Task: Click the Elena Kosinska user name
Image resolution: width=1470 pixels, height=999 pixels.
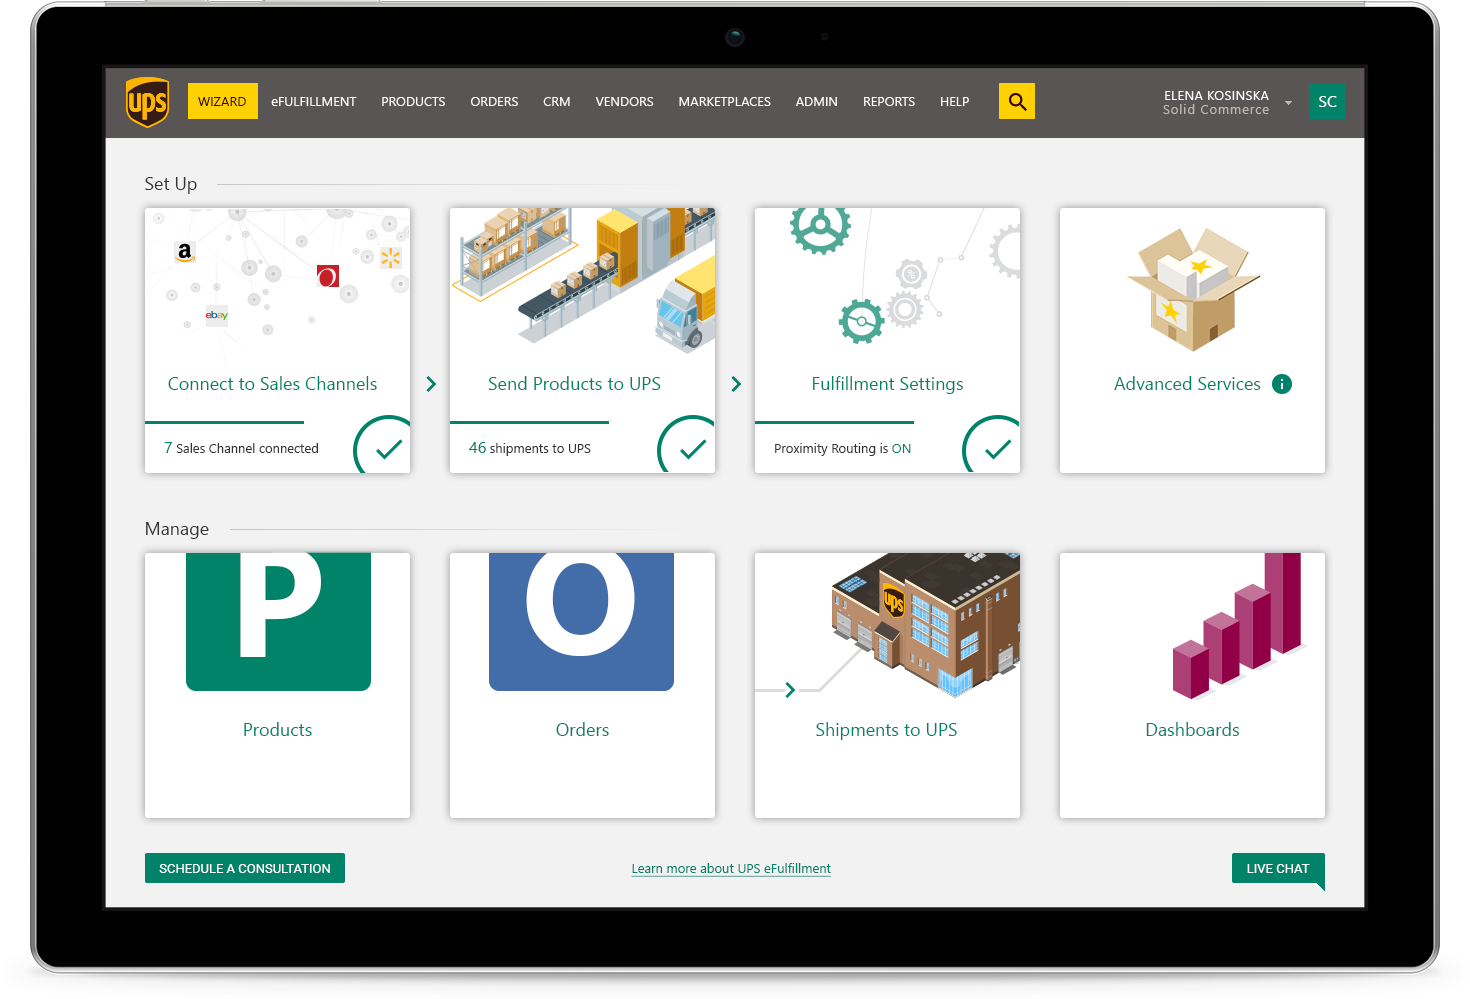Action: [1216, 96]
